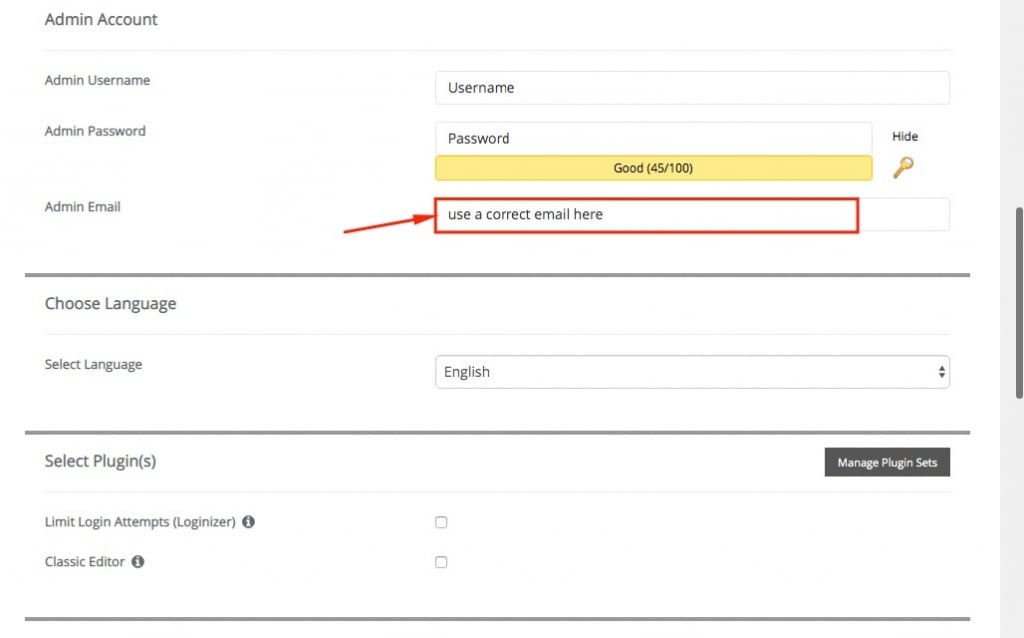Screen dimensions: 1024x638
Task: Click the Admin Password label text
Action: (x=95, y=131)
